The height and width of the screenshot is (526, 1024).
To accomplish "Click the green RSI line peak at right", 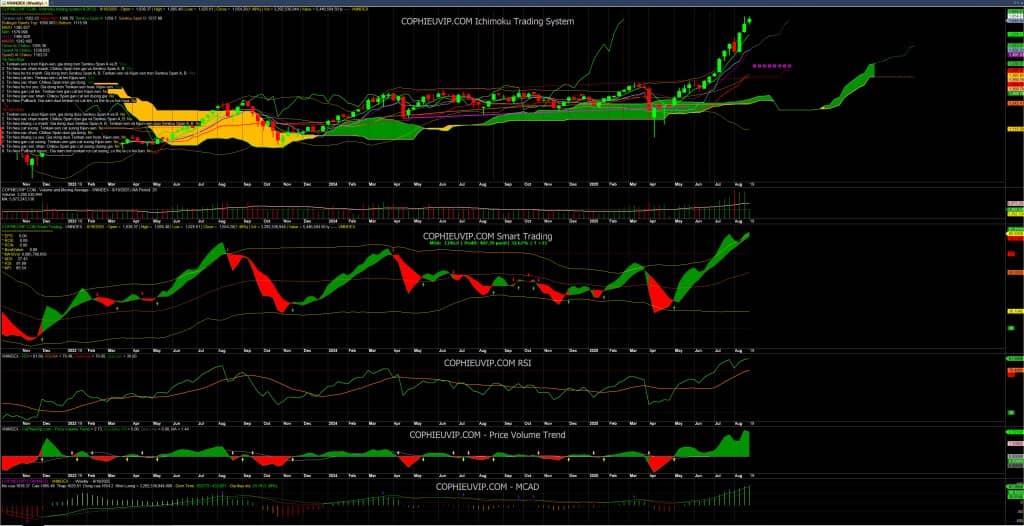I will 746,359.
